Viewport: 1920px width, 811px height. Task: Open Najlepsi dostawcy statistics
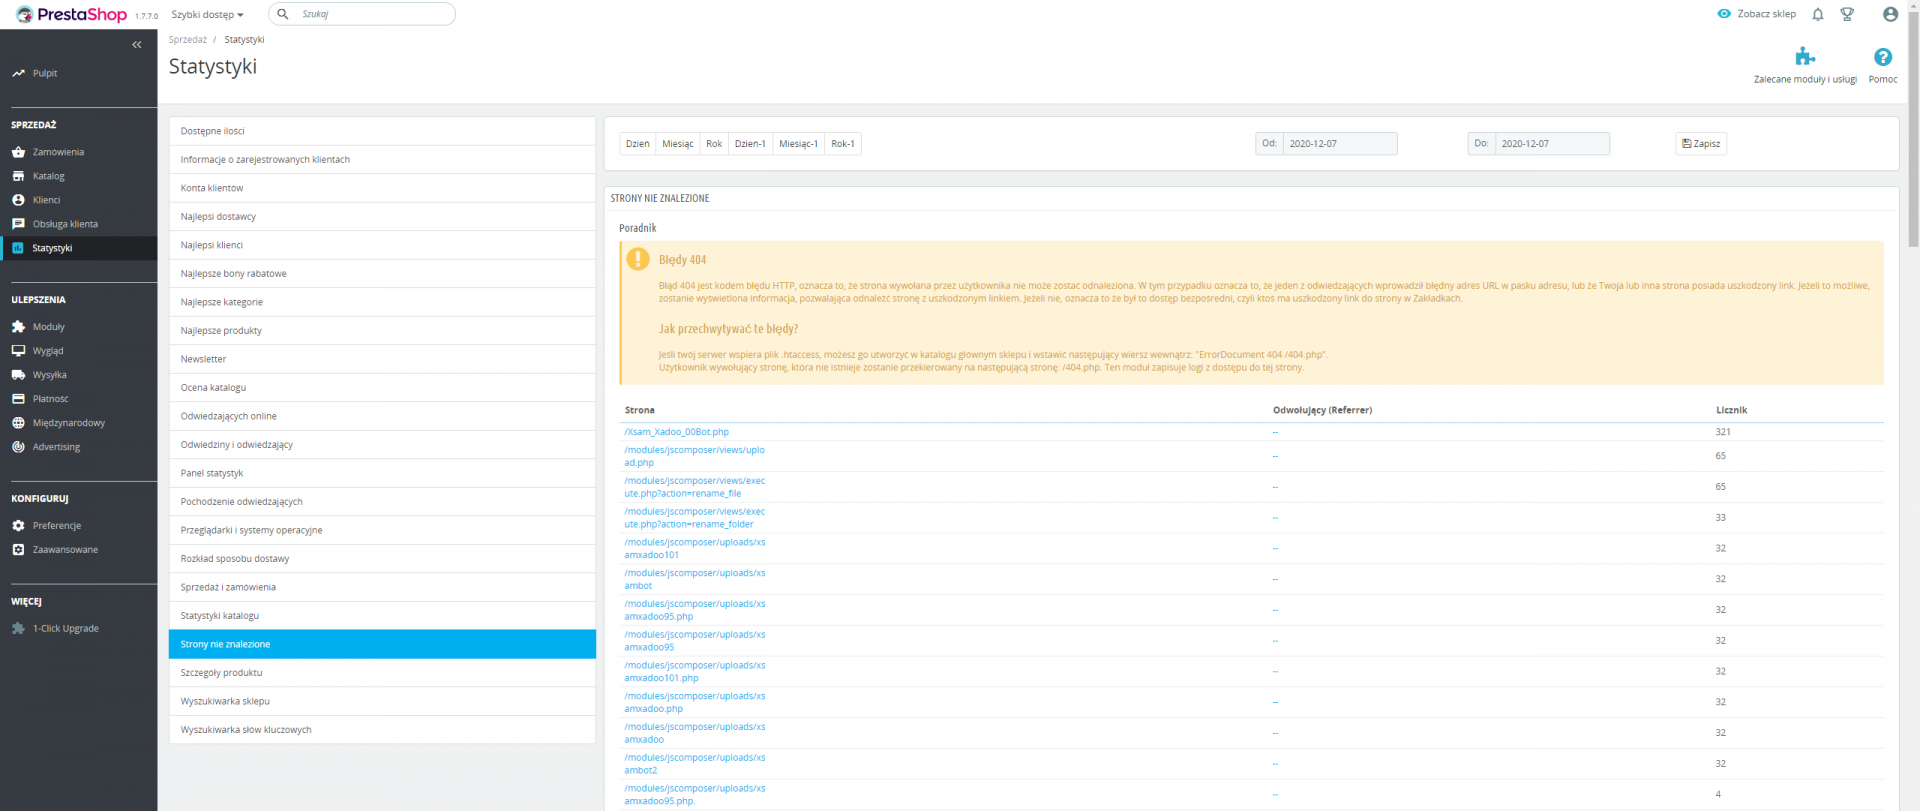point(382,217)
